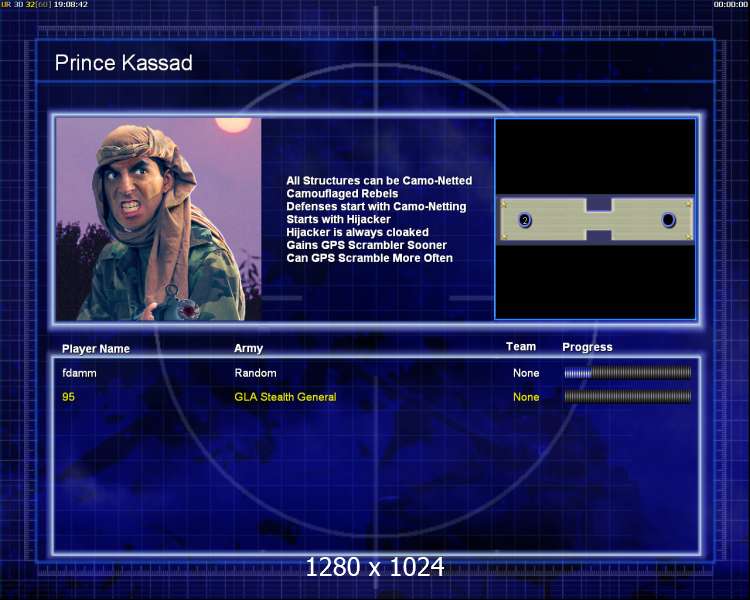Click the Prince Kassad title text

tap(123, 63)
